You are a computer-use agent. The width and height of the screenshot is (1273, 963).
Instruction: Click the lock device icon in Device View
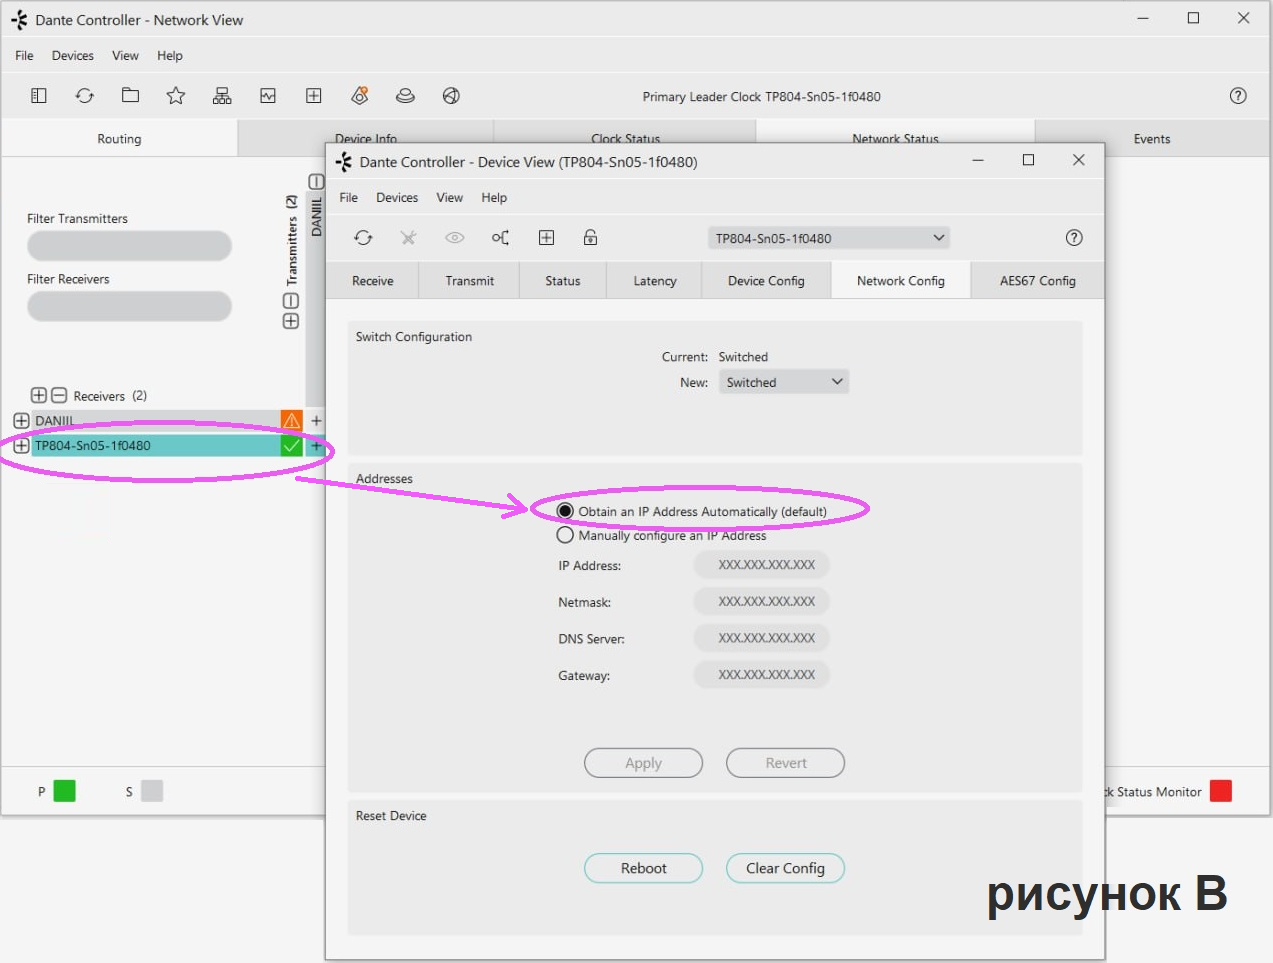[x=591, y=238]
